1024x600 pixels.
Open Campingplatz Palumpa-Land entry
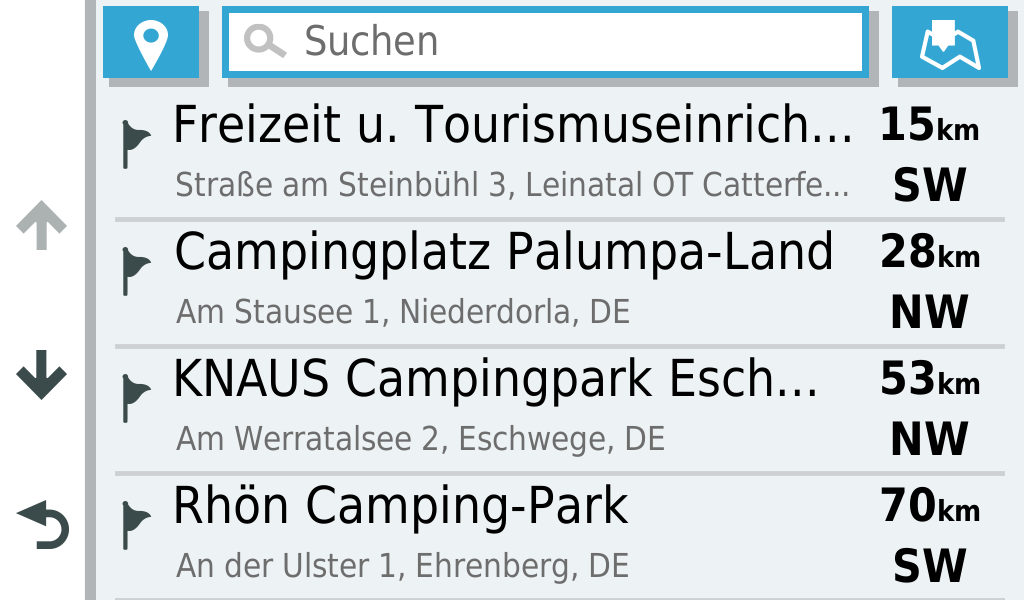tap(503, 253)
